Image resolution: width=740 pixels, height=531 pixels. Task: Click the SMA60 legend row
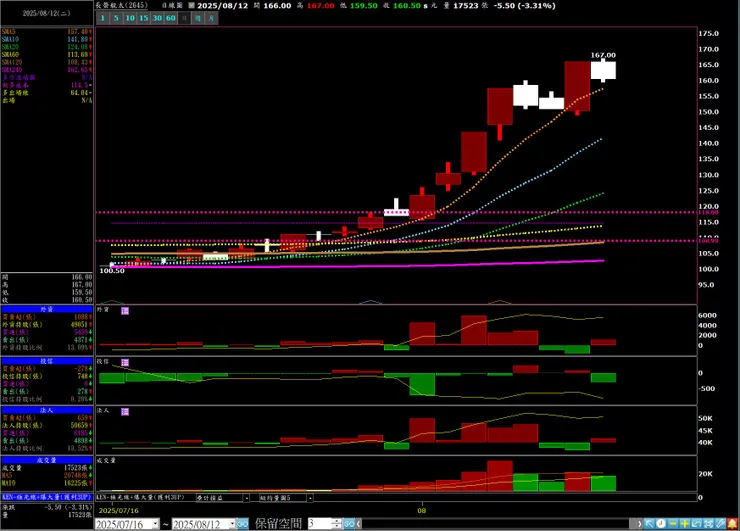[x=47, y=55]
